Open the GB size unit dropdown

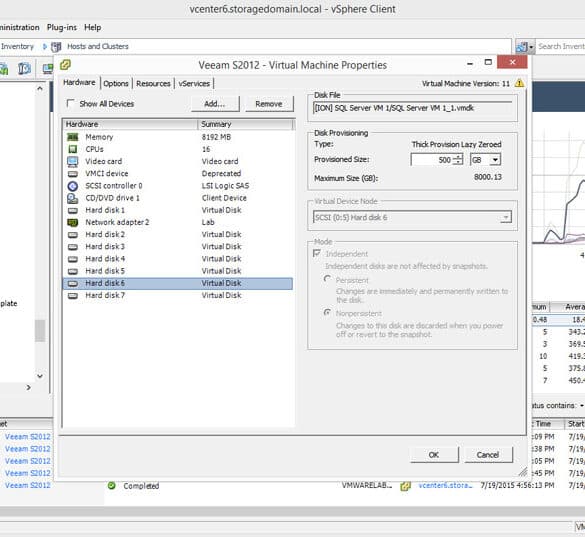coord(495,160)
